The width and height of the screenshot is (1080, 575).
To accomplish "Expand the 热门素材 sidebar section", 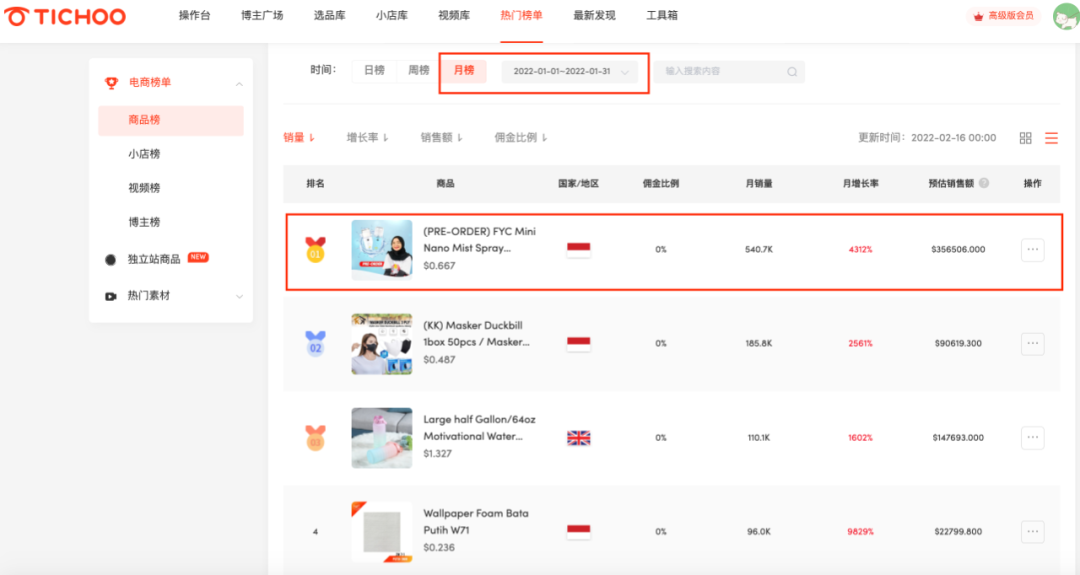I will tap(239, 296).
